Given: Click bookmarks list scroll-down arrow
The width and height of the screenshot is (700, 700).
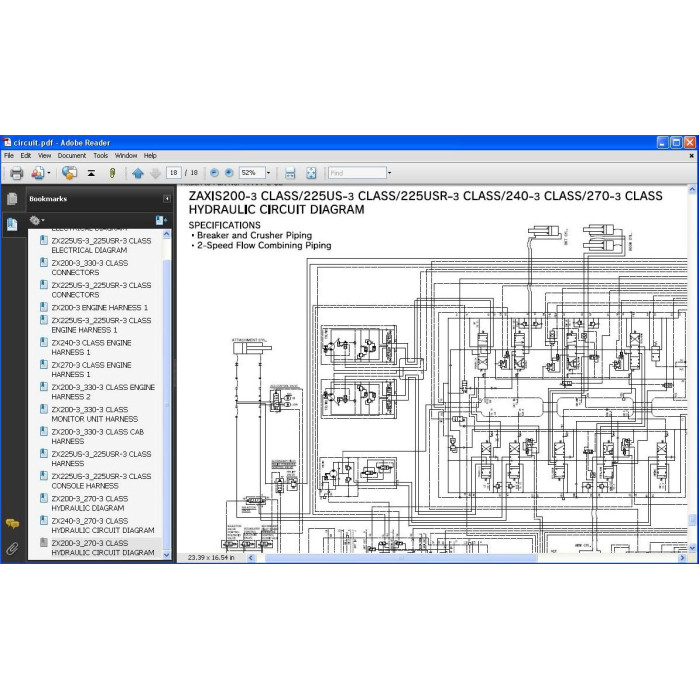Looking at the screenshot, I should coord(167,555).
